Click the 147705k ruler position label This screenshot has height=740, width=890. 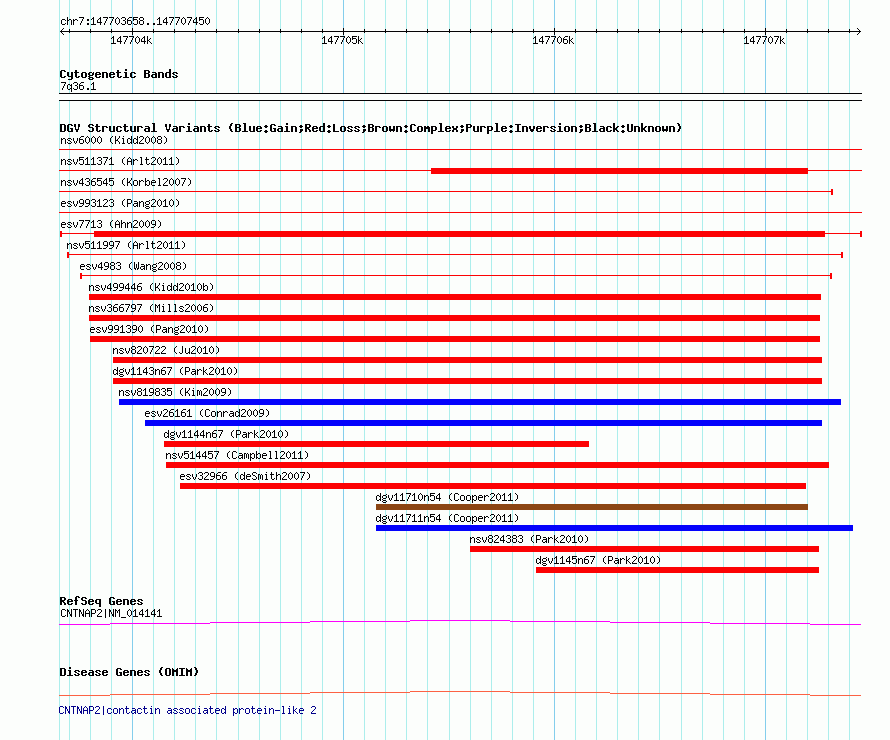[342, 40]
